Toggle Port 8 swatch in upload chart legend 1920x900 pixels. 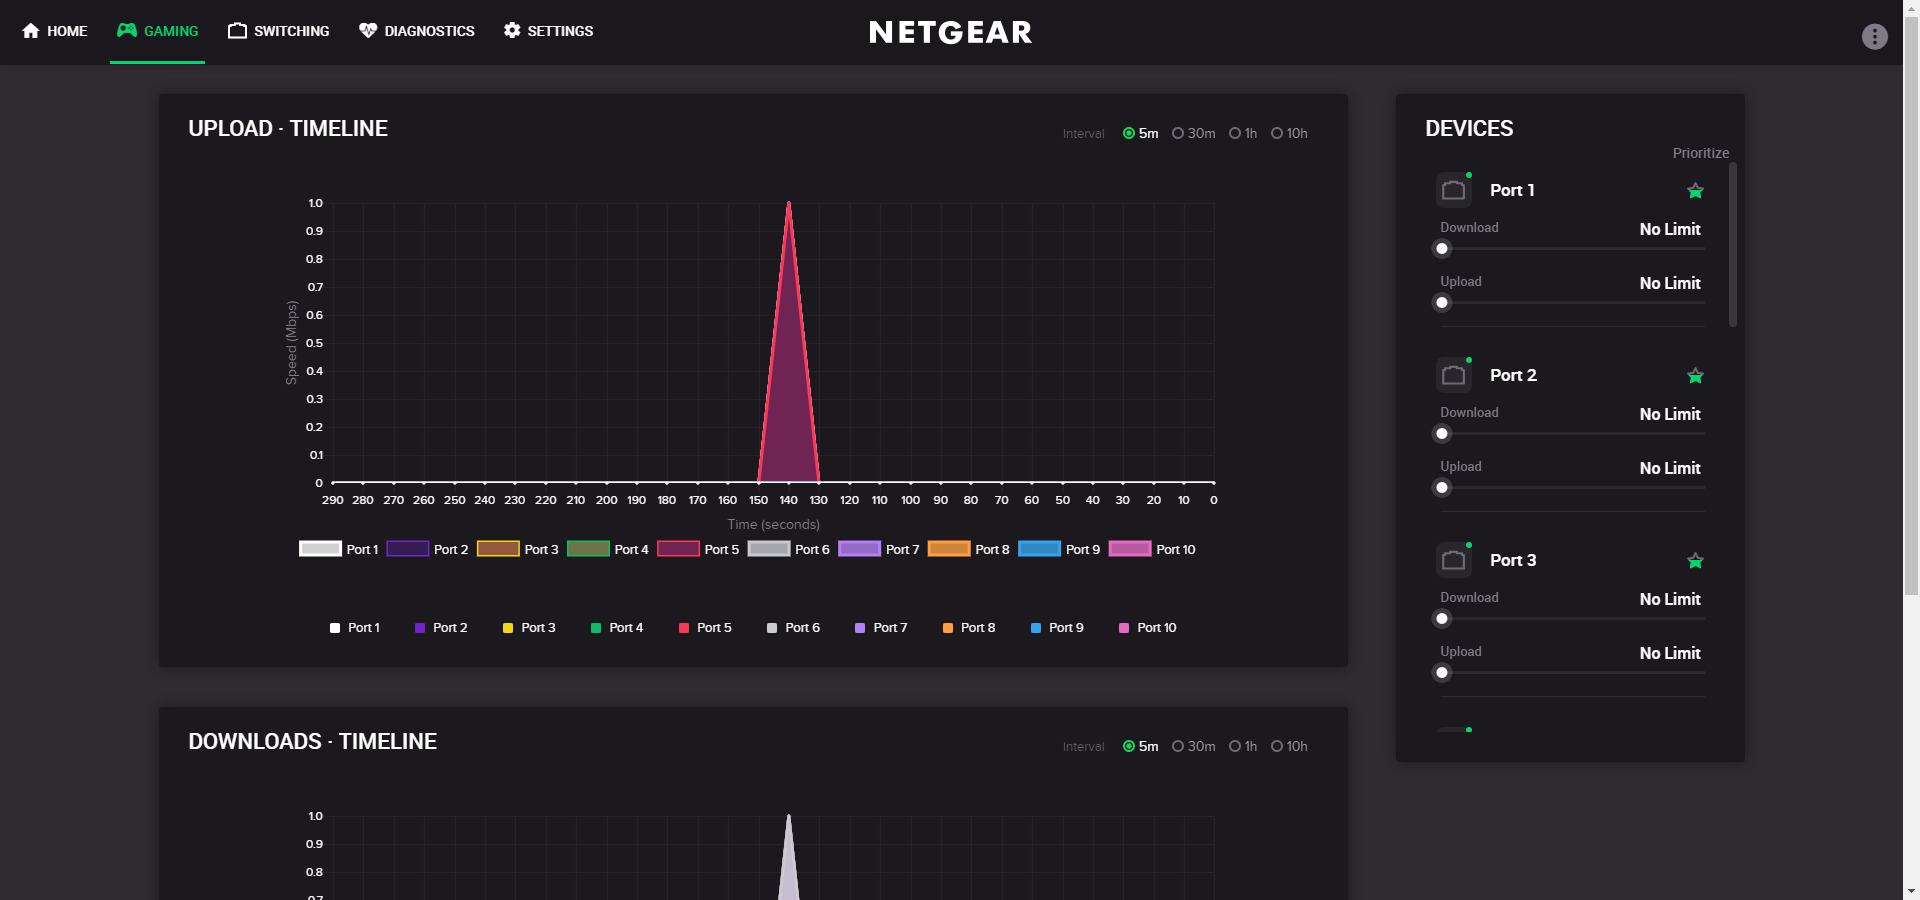[x=949, y=548]
